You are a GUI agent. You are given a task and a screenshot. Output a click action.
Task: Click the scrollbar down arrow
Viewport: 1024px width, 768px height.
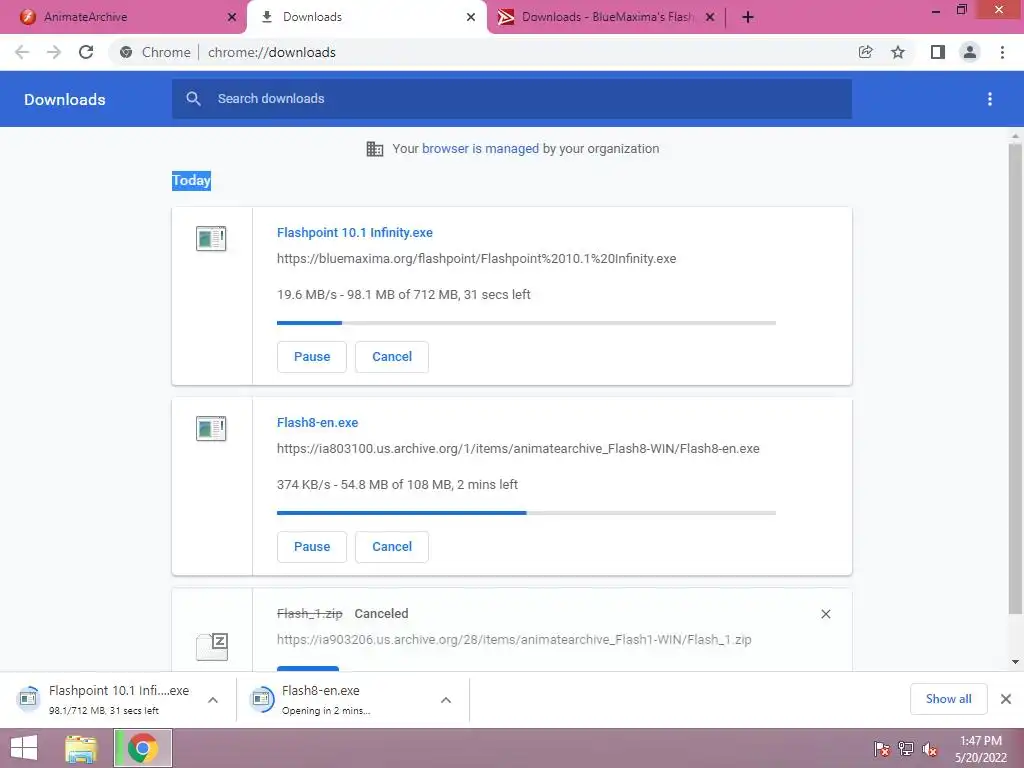(x=1015, y=662)
